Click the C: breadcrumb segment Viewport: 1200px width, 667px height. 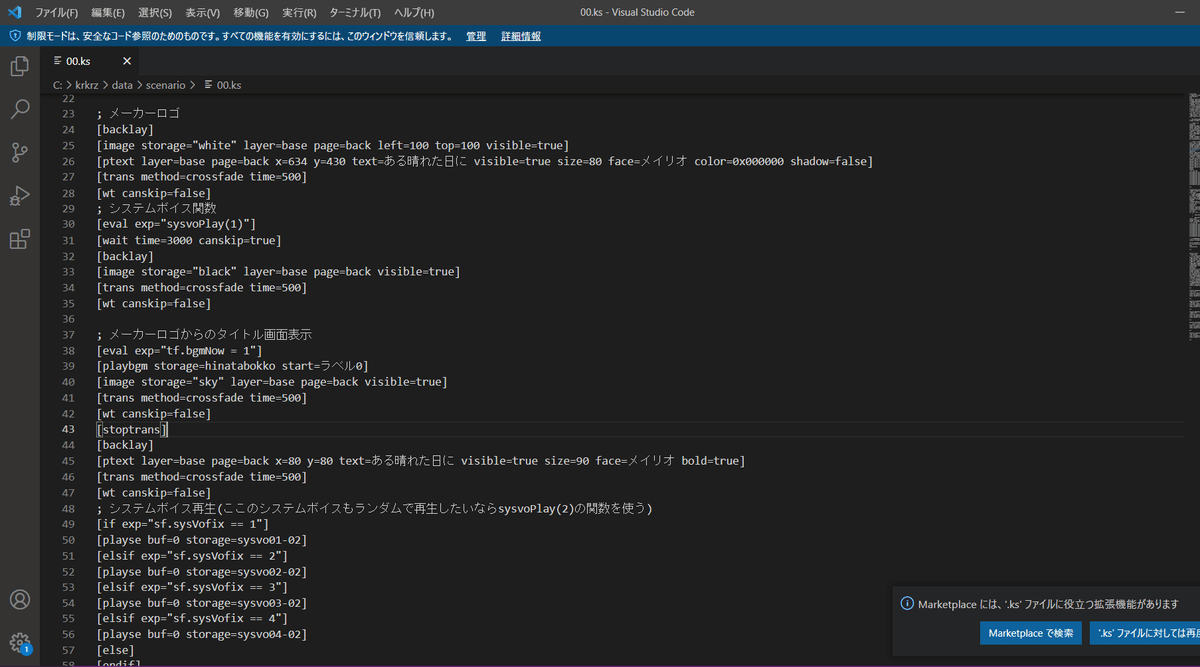point(58,85)
